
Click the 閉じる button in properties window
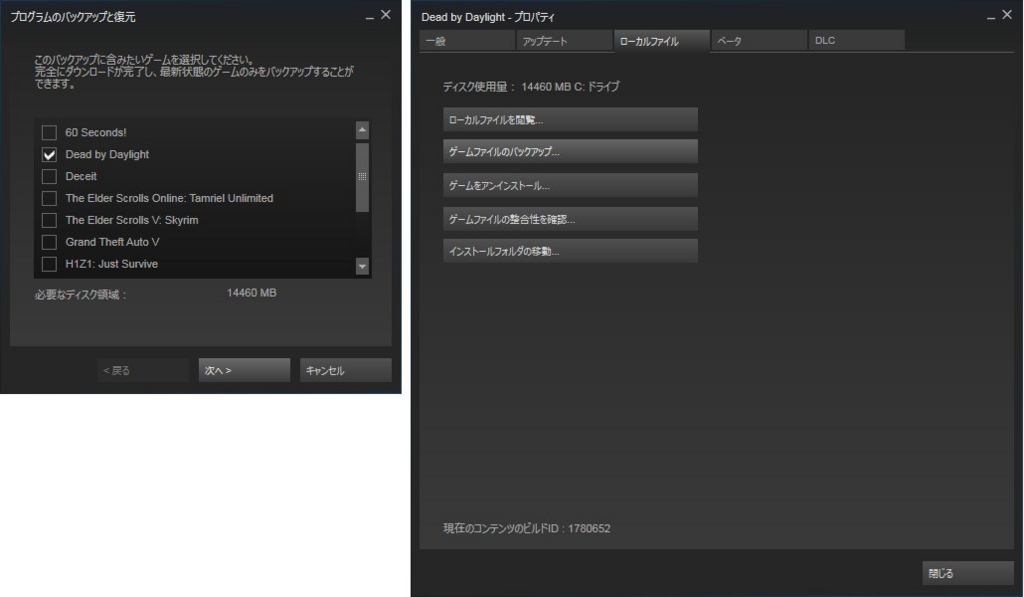[968, 573]
